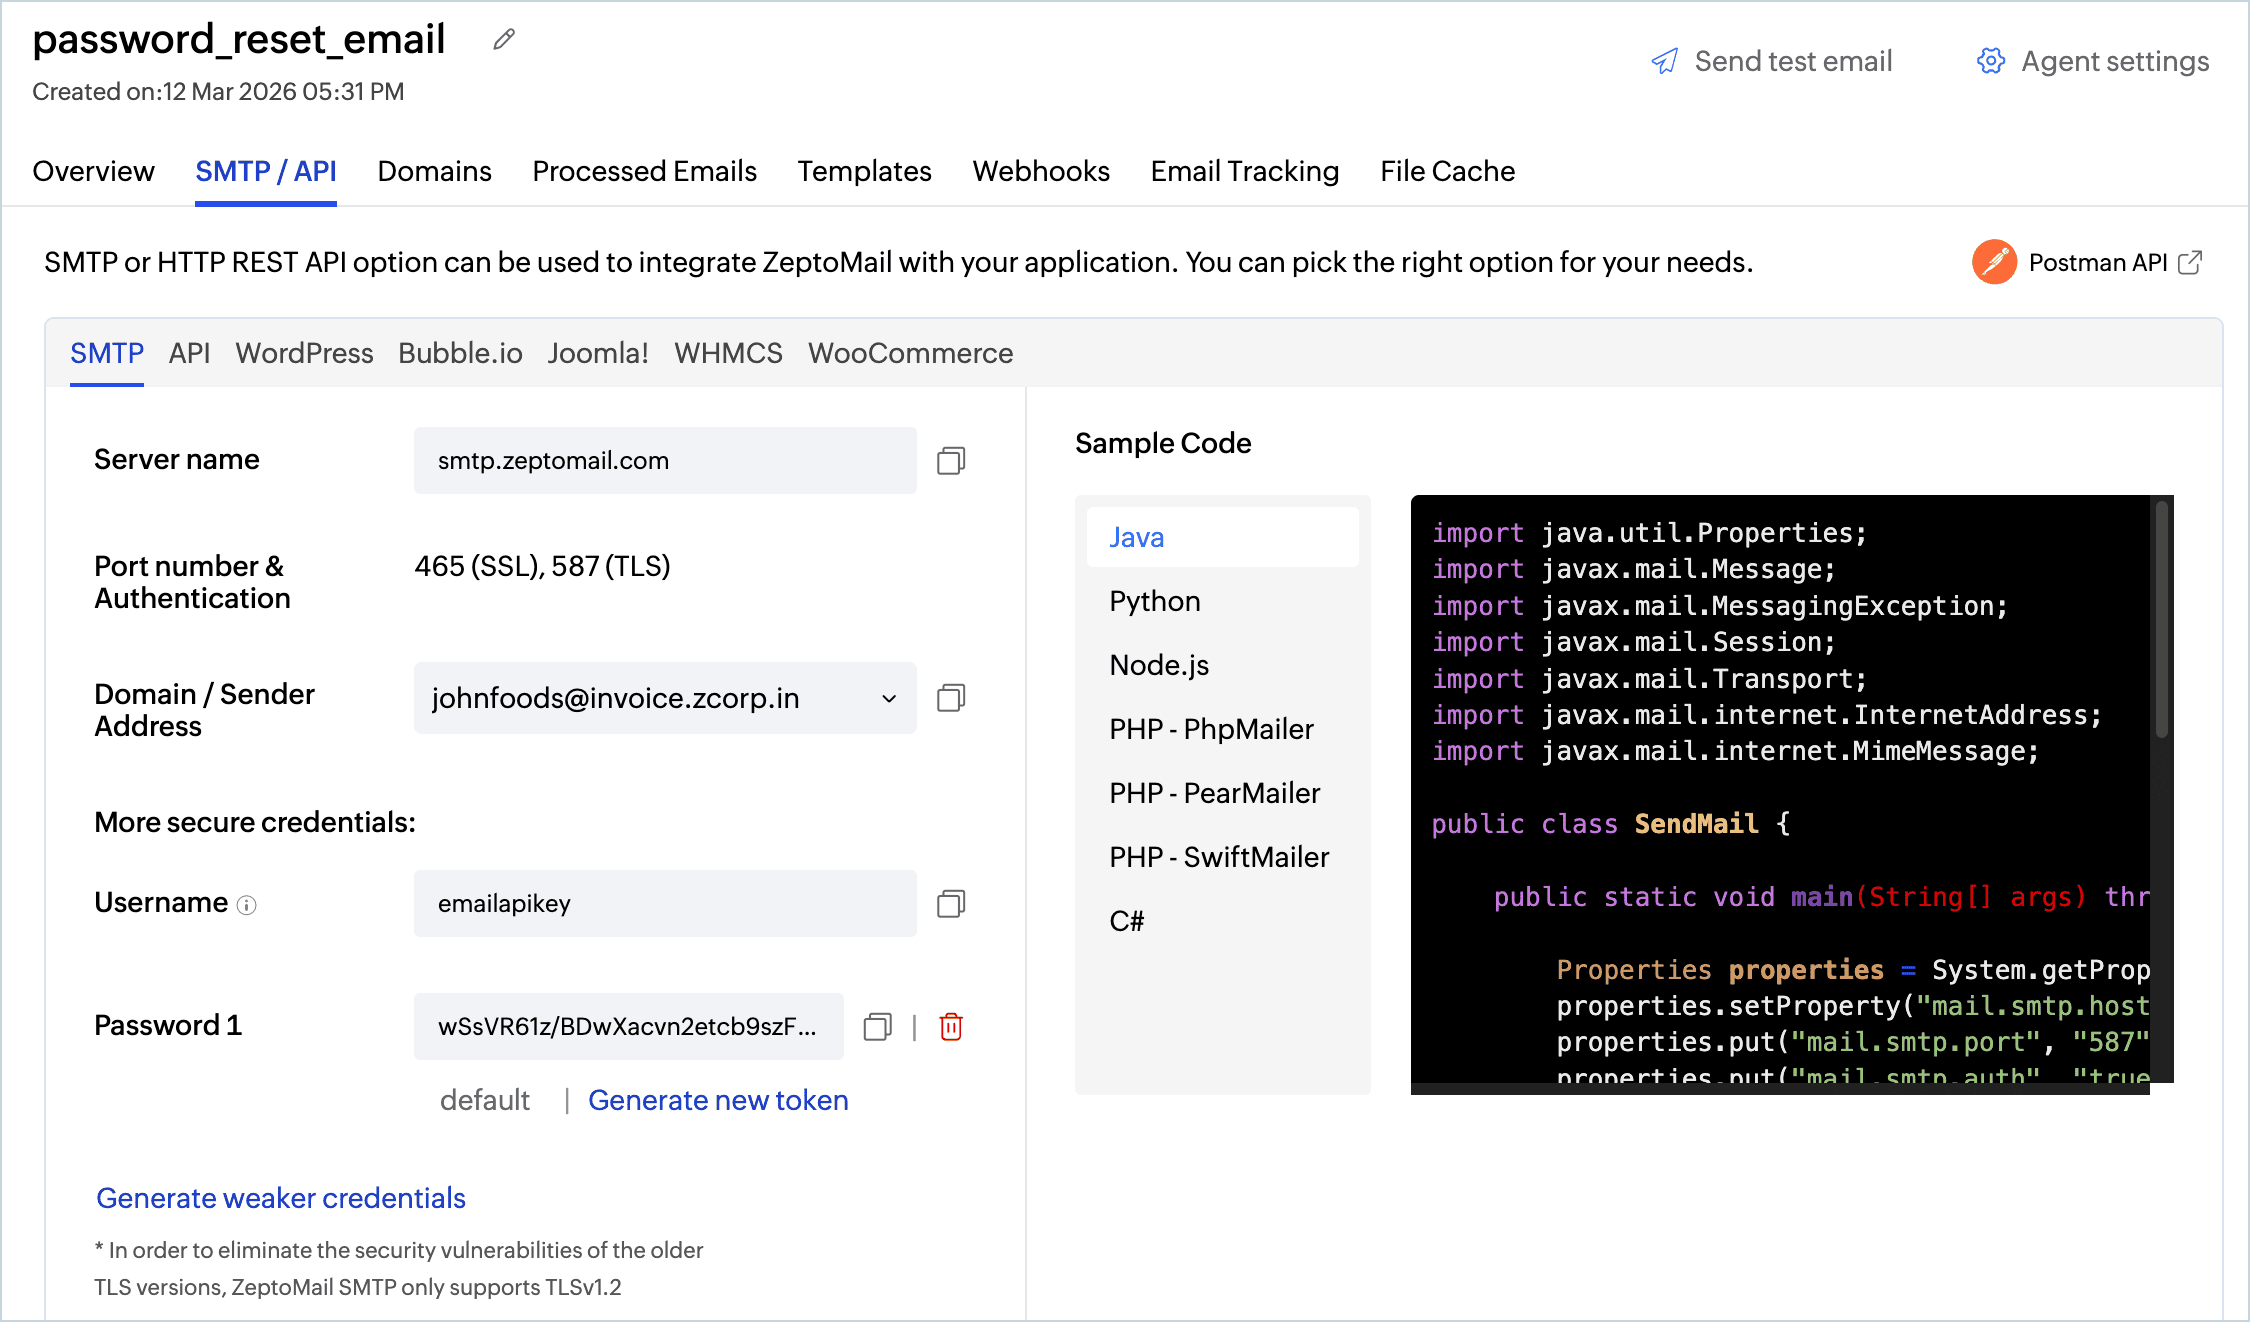This screenshot has height=1322, width=2250.
Task: Click the Send test email button
Action: coord(1771,61)
